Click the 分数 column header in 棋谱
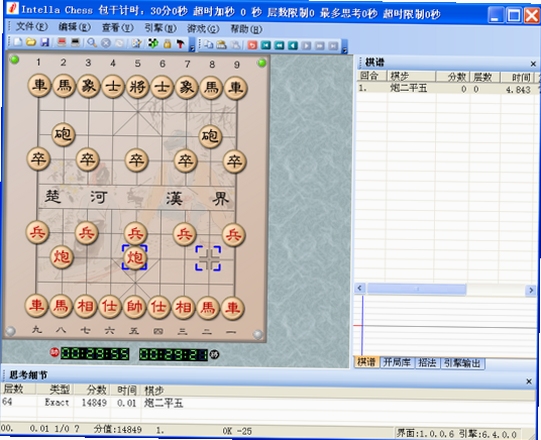 [x=452, y=77]
